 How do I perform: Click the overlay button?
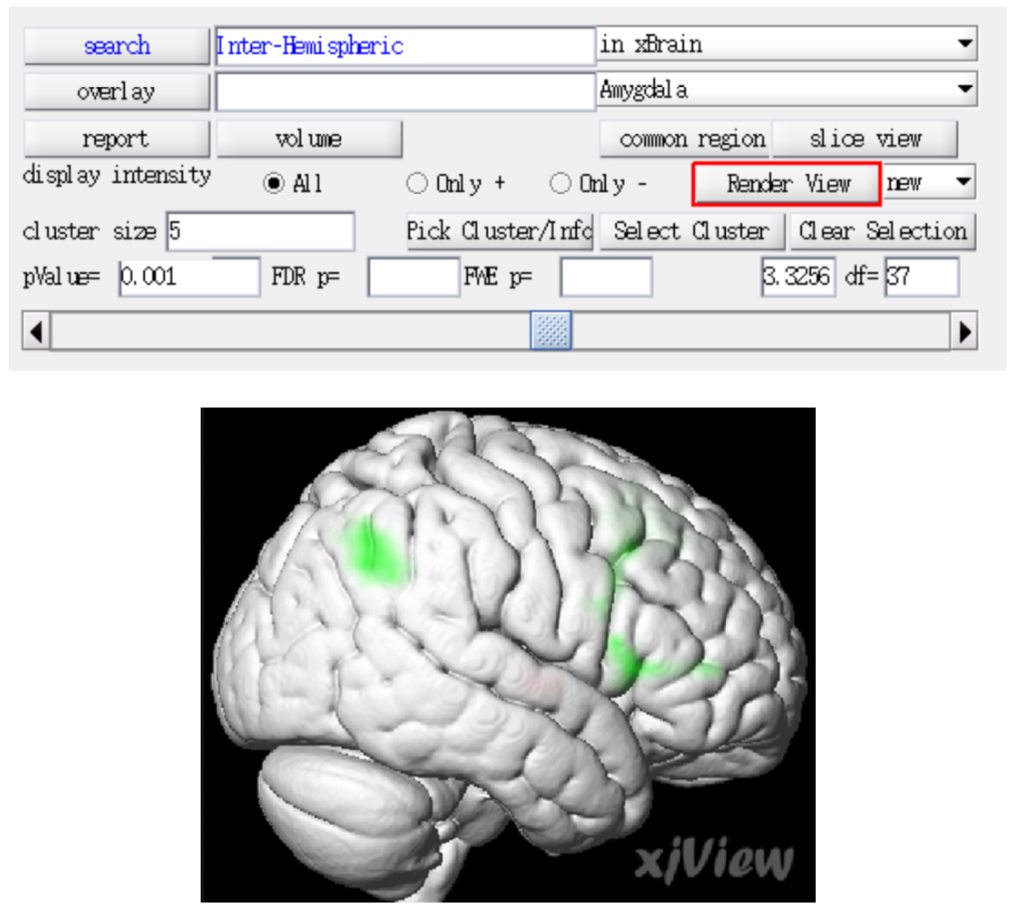116,91
